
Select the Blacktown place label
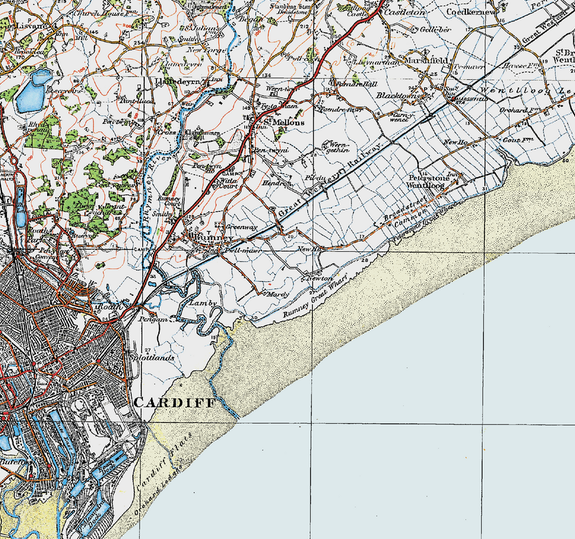coord(398,95)
